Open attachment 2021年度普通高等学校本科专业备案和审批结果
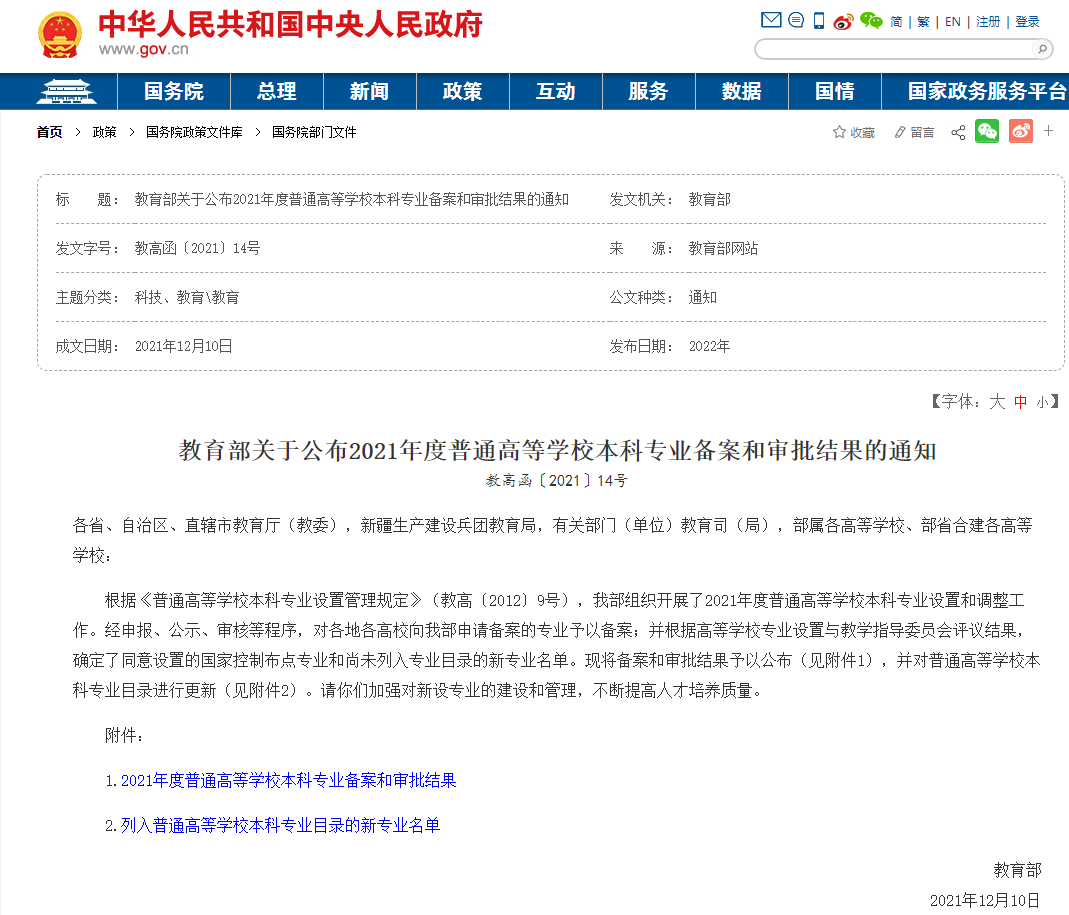Image resolution: width=1069 pixels, height=915 pixels. 288,780
